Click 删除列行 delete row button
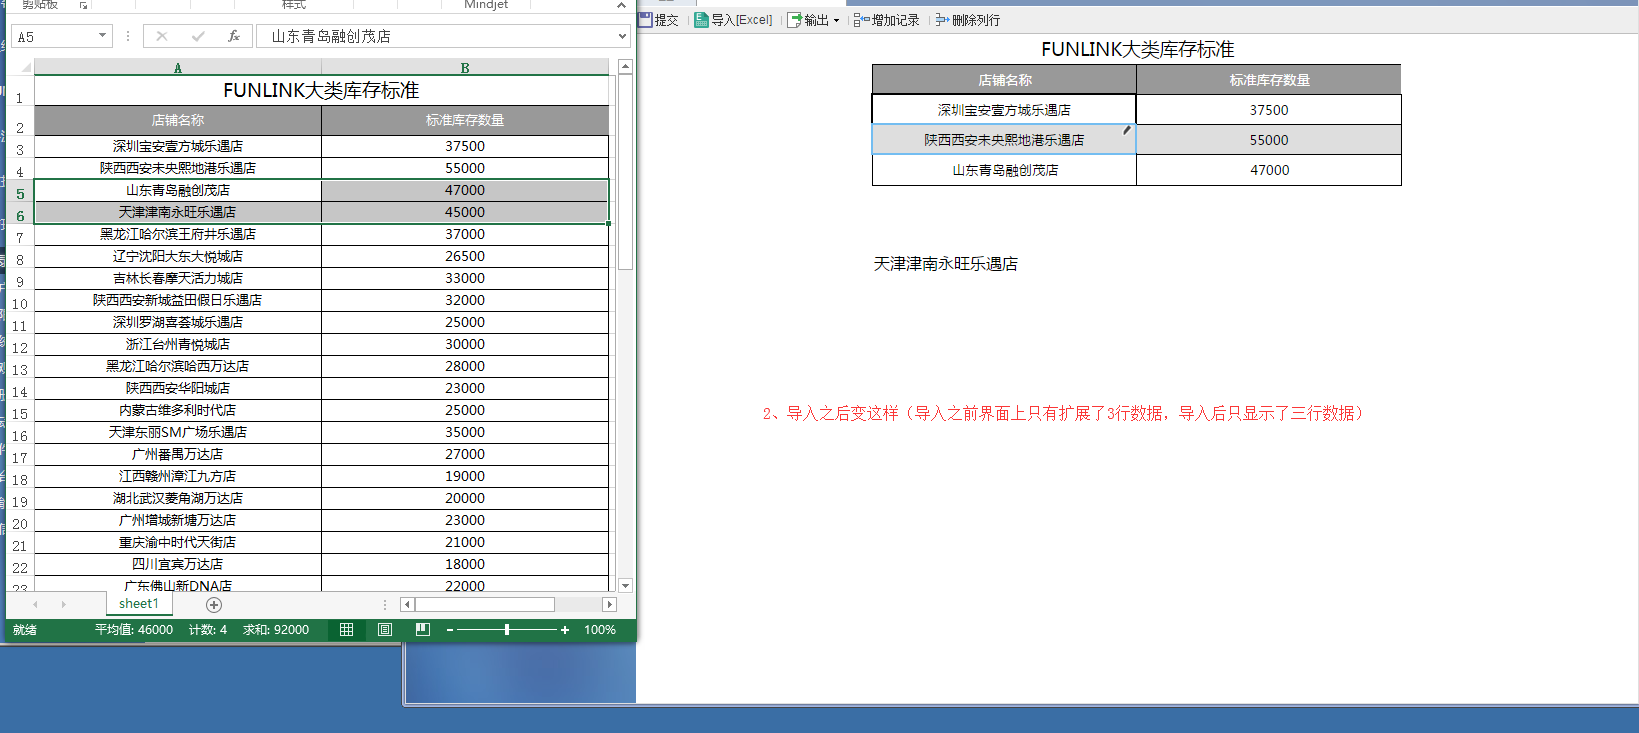 point(968,20)
